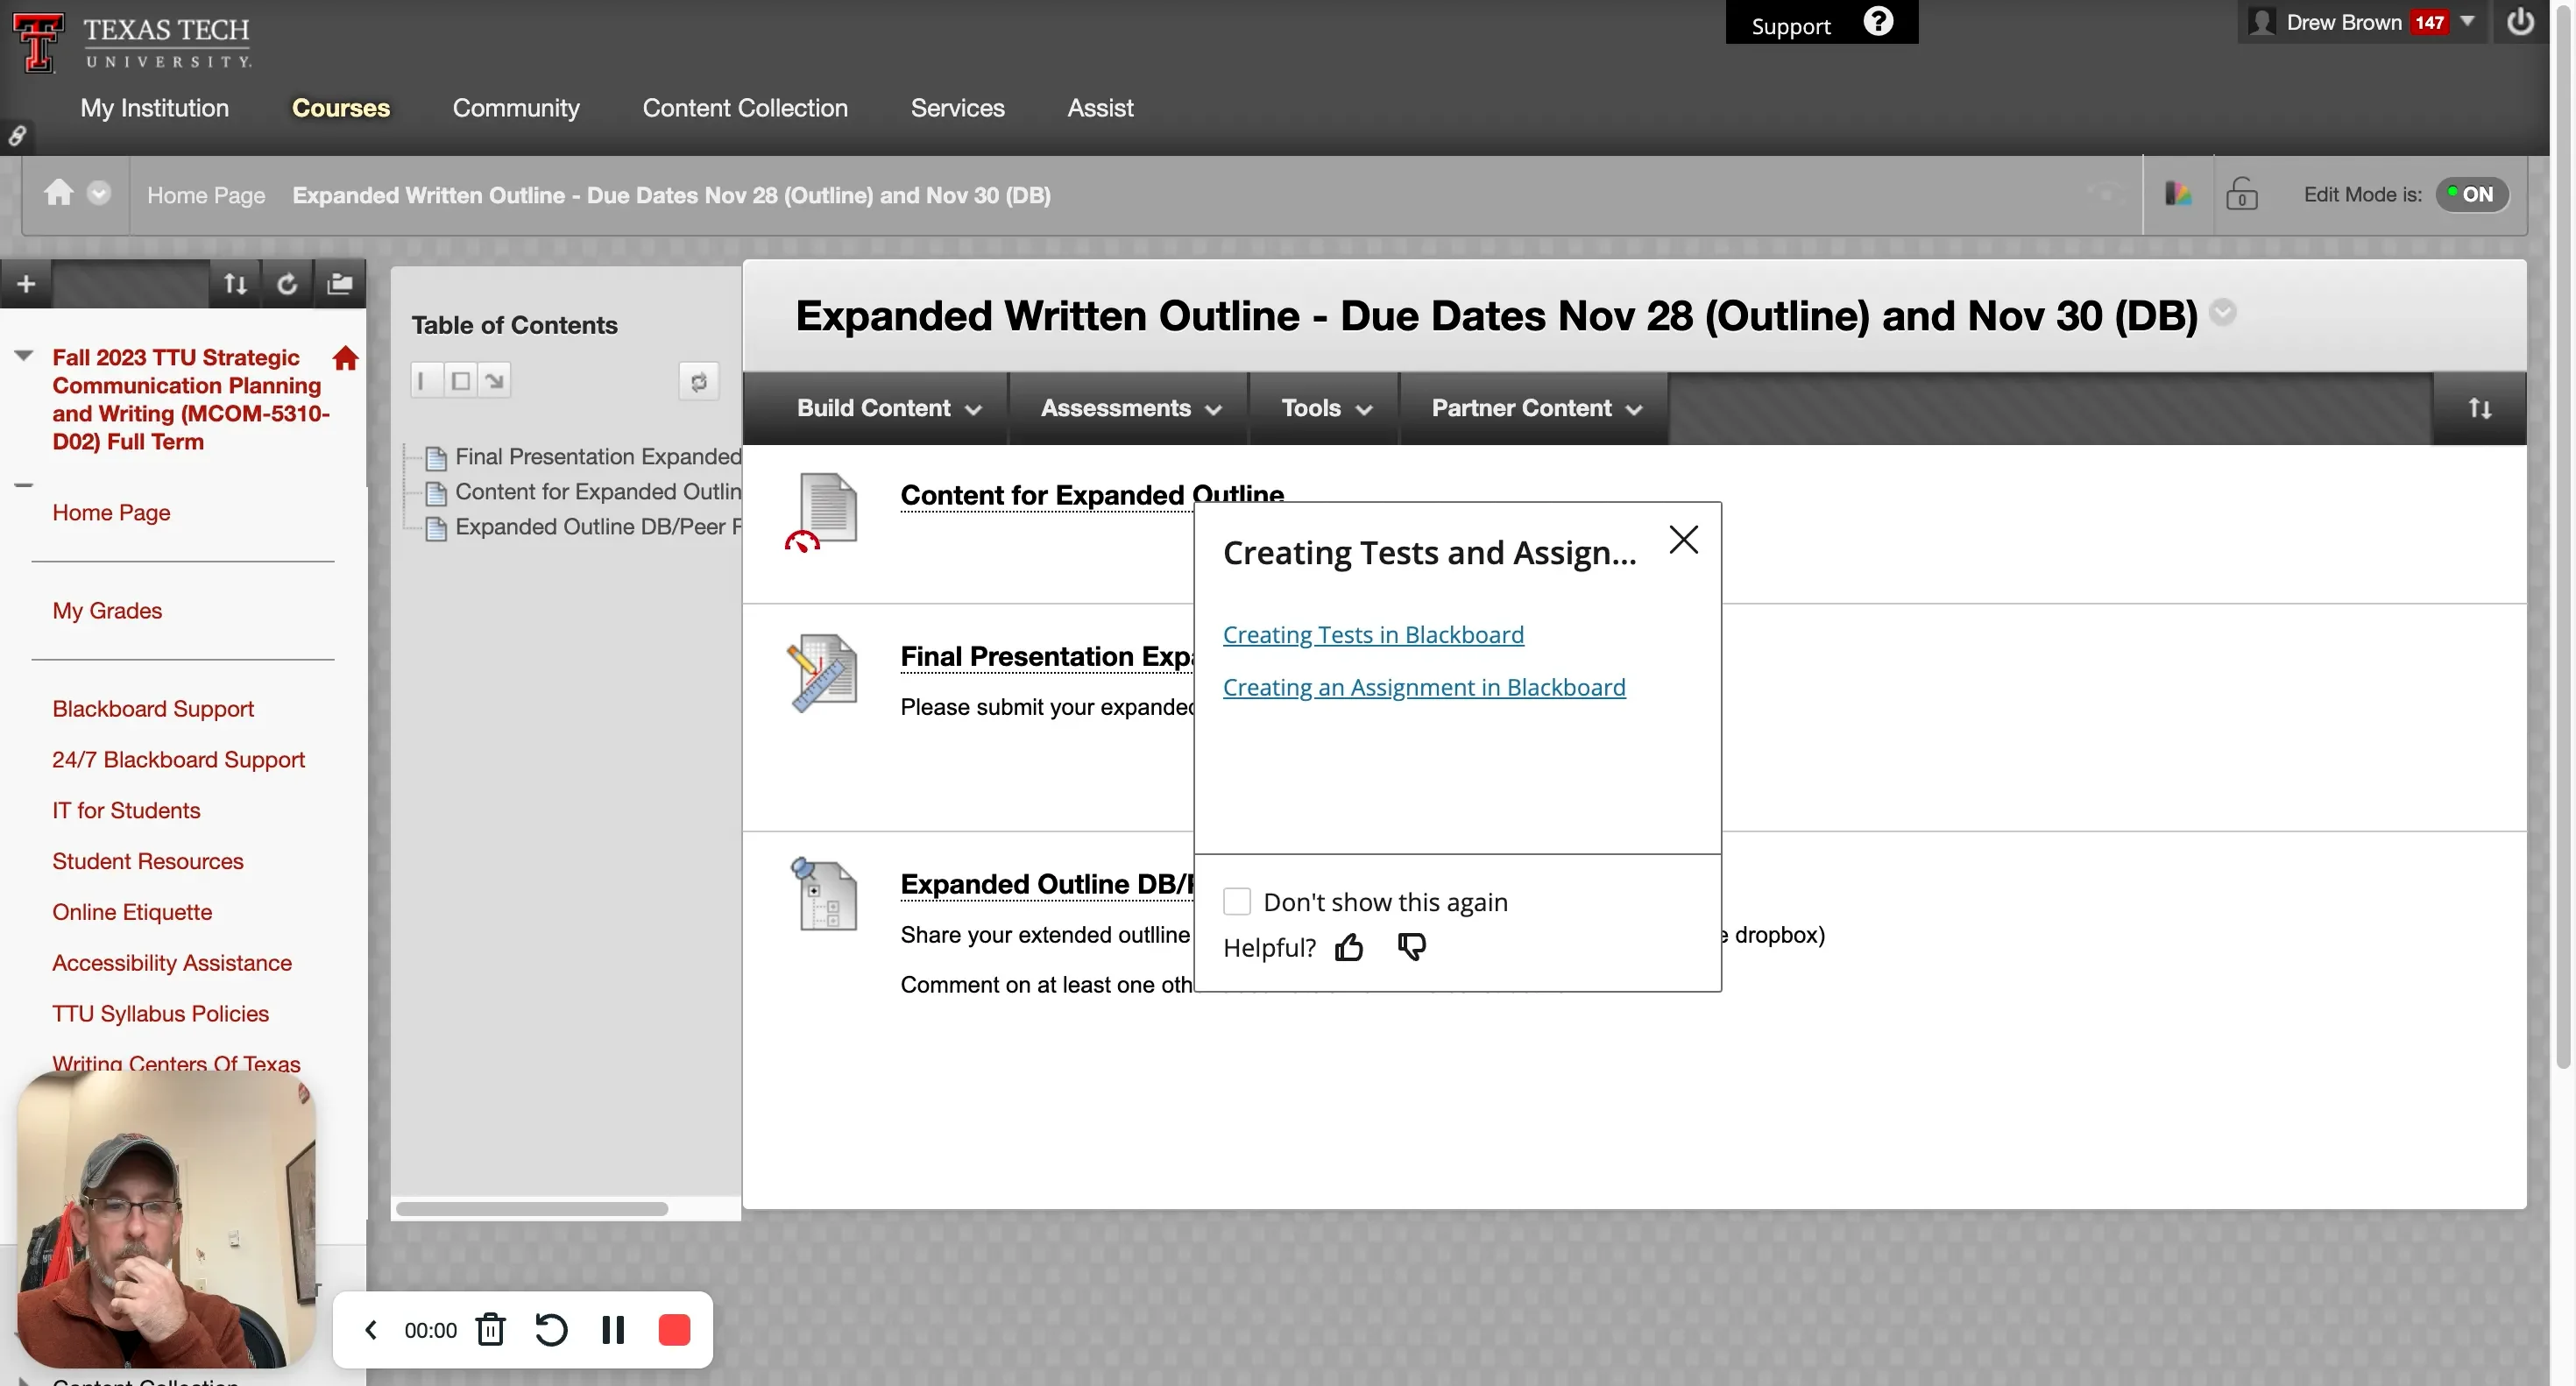
Task: Expand the Assessments dropdown
Action: point(1128,408)
